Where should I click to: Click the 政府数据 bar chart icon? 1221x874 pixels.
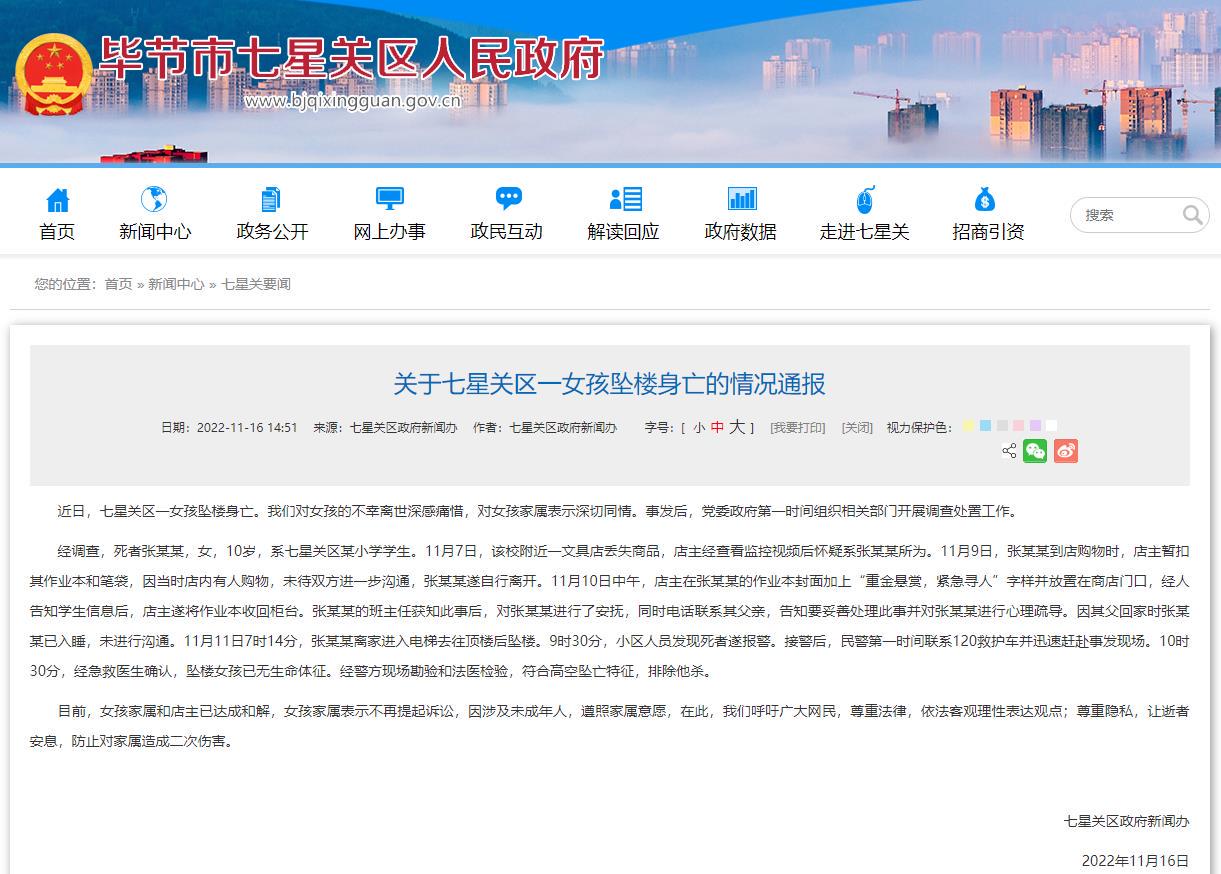[742, 198]
